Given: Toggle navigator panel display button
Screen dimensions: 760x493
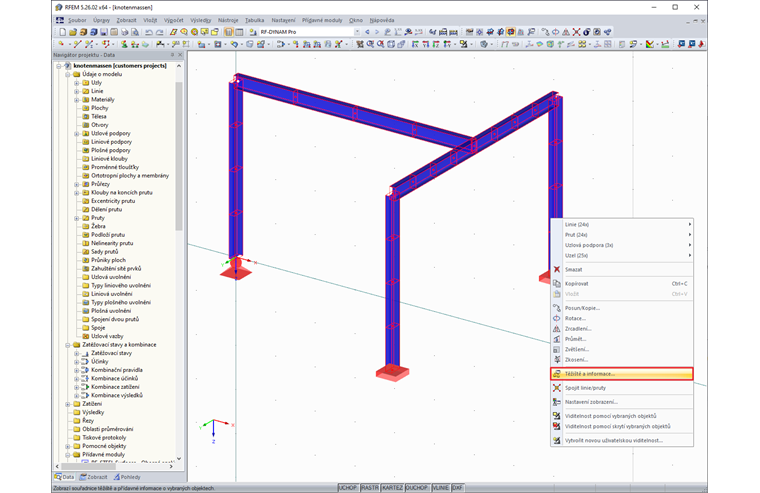Looking at the screenshot, I should [x=228, y=32].
